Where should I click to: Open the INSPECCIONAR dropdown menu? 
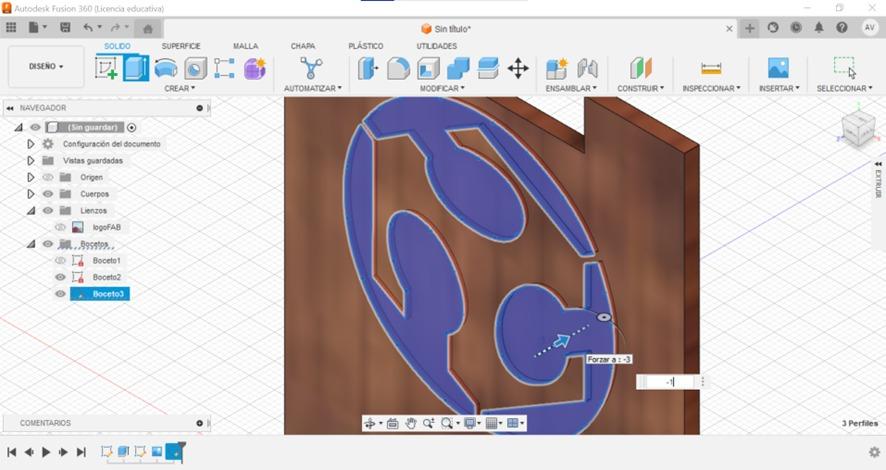711,89
